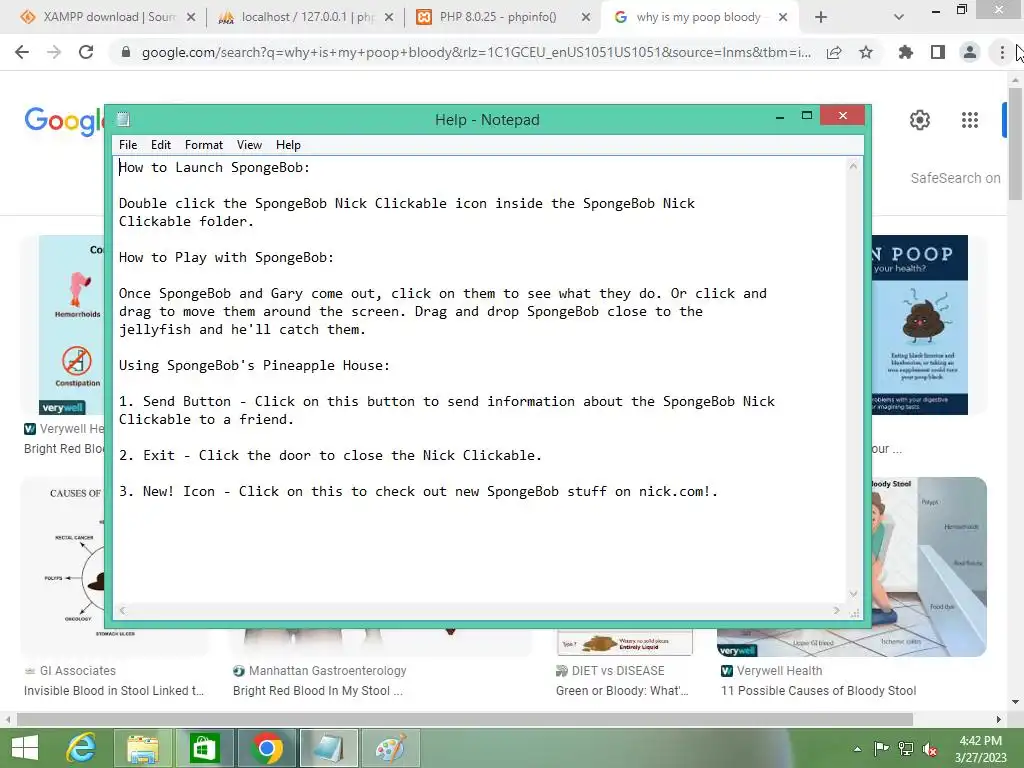Minimize the Help - Notepad window
Screen dimensions: 1024x768
click(x=780, y=117)
